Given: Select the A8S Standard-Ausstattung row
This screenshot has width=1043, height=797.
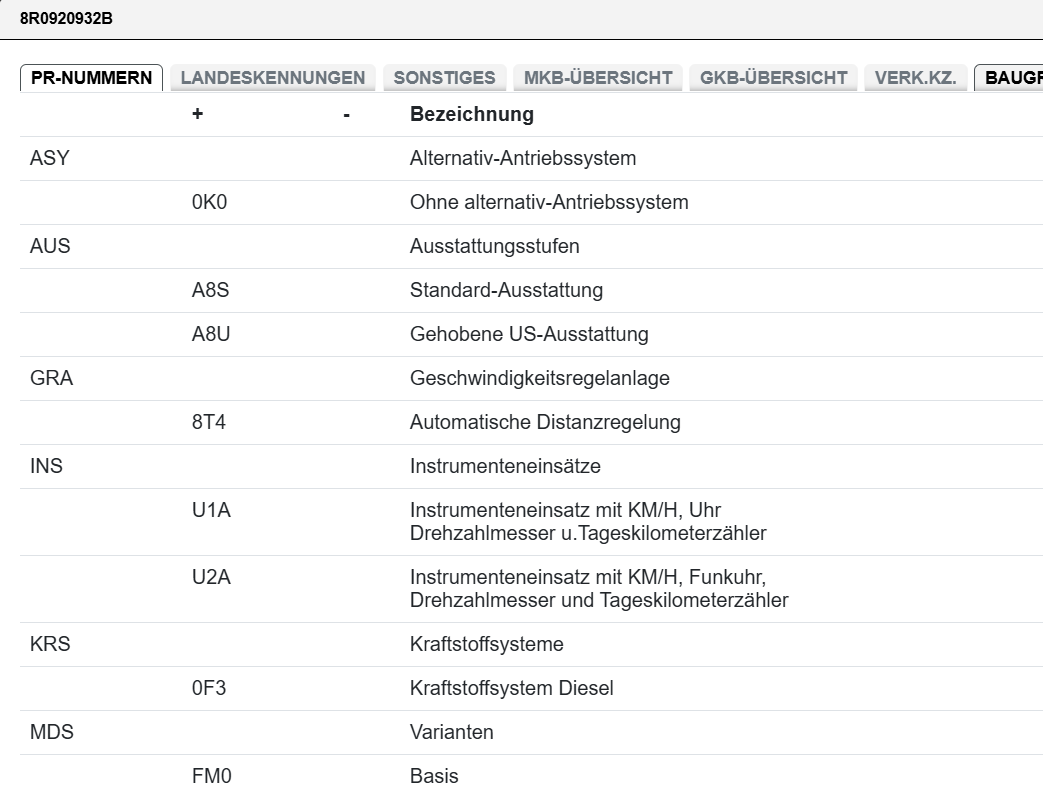Looking at the screenshot, I should pos(506,290).
